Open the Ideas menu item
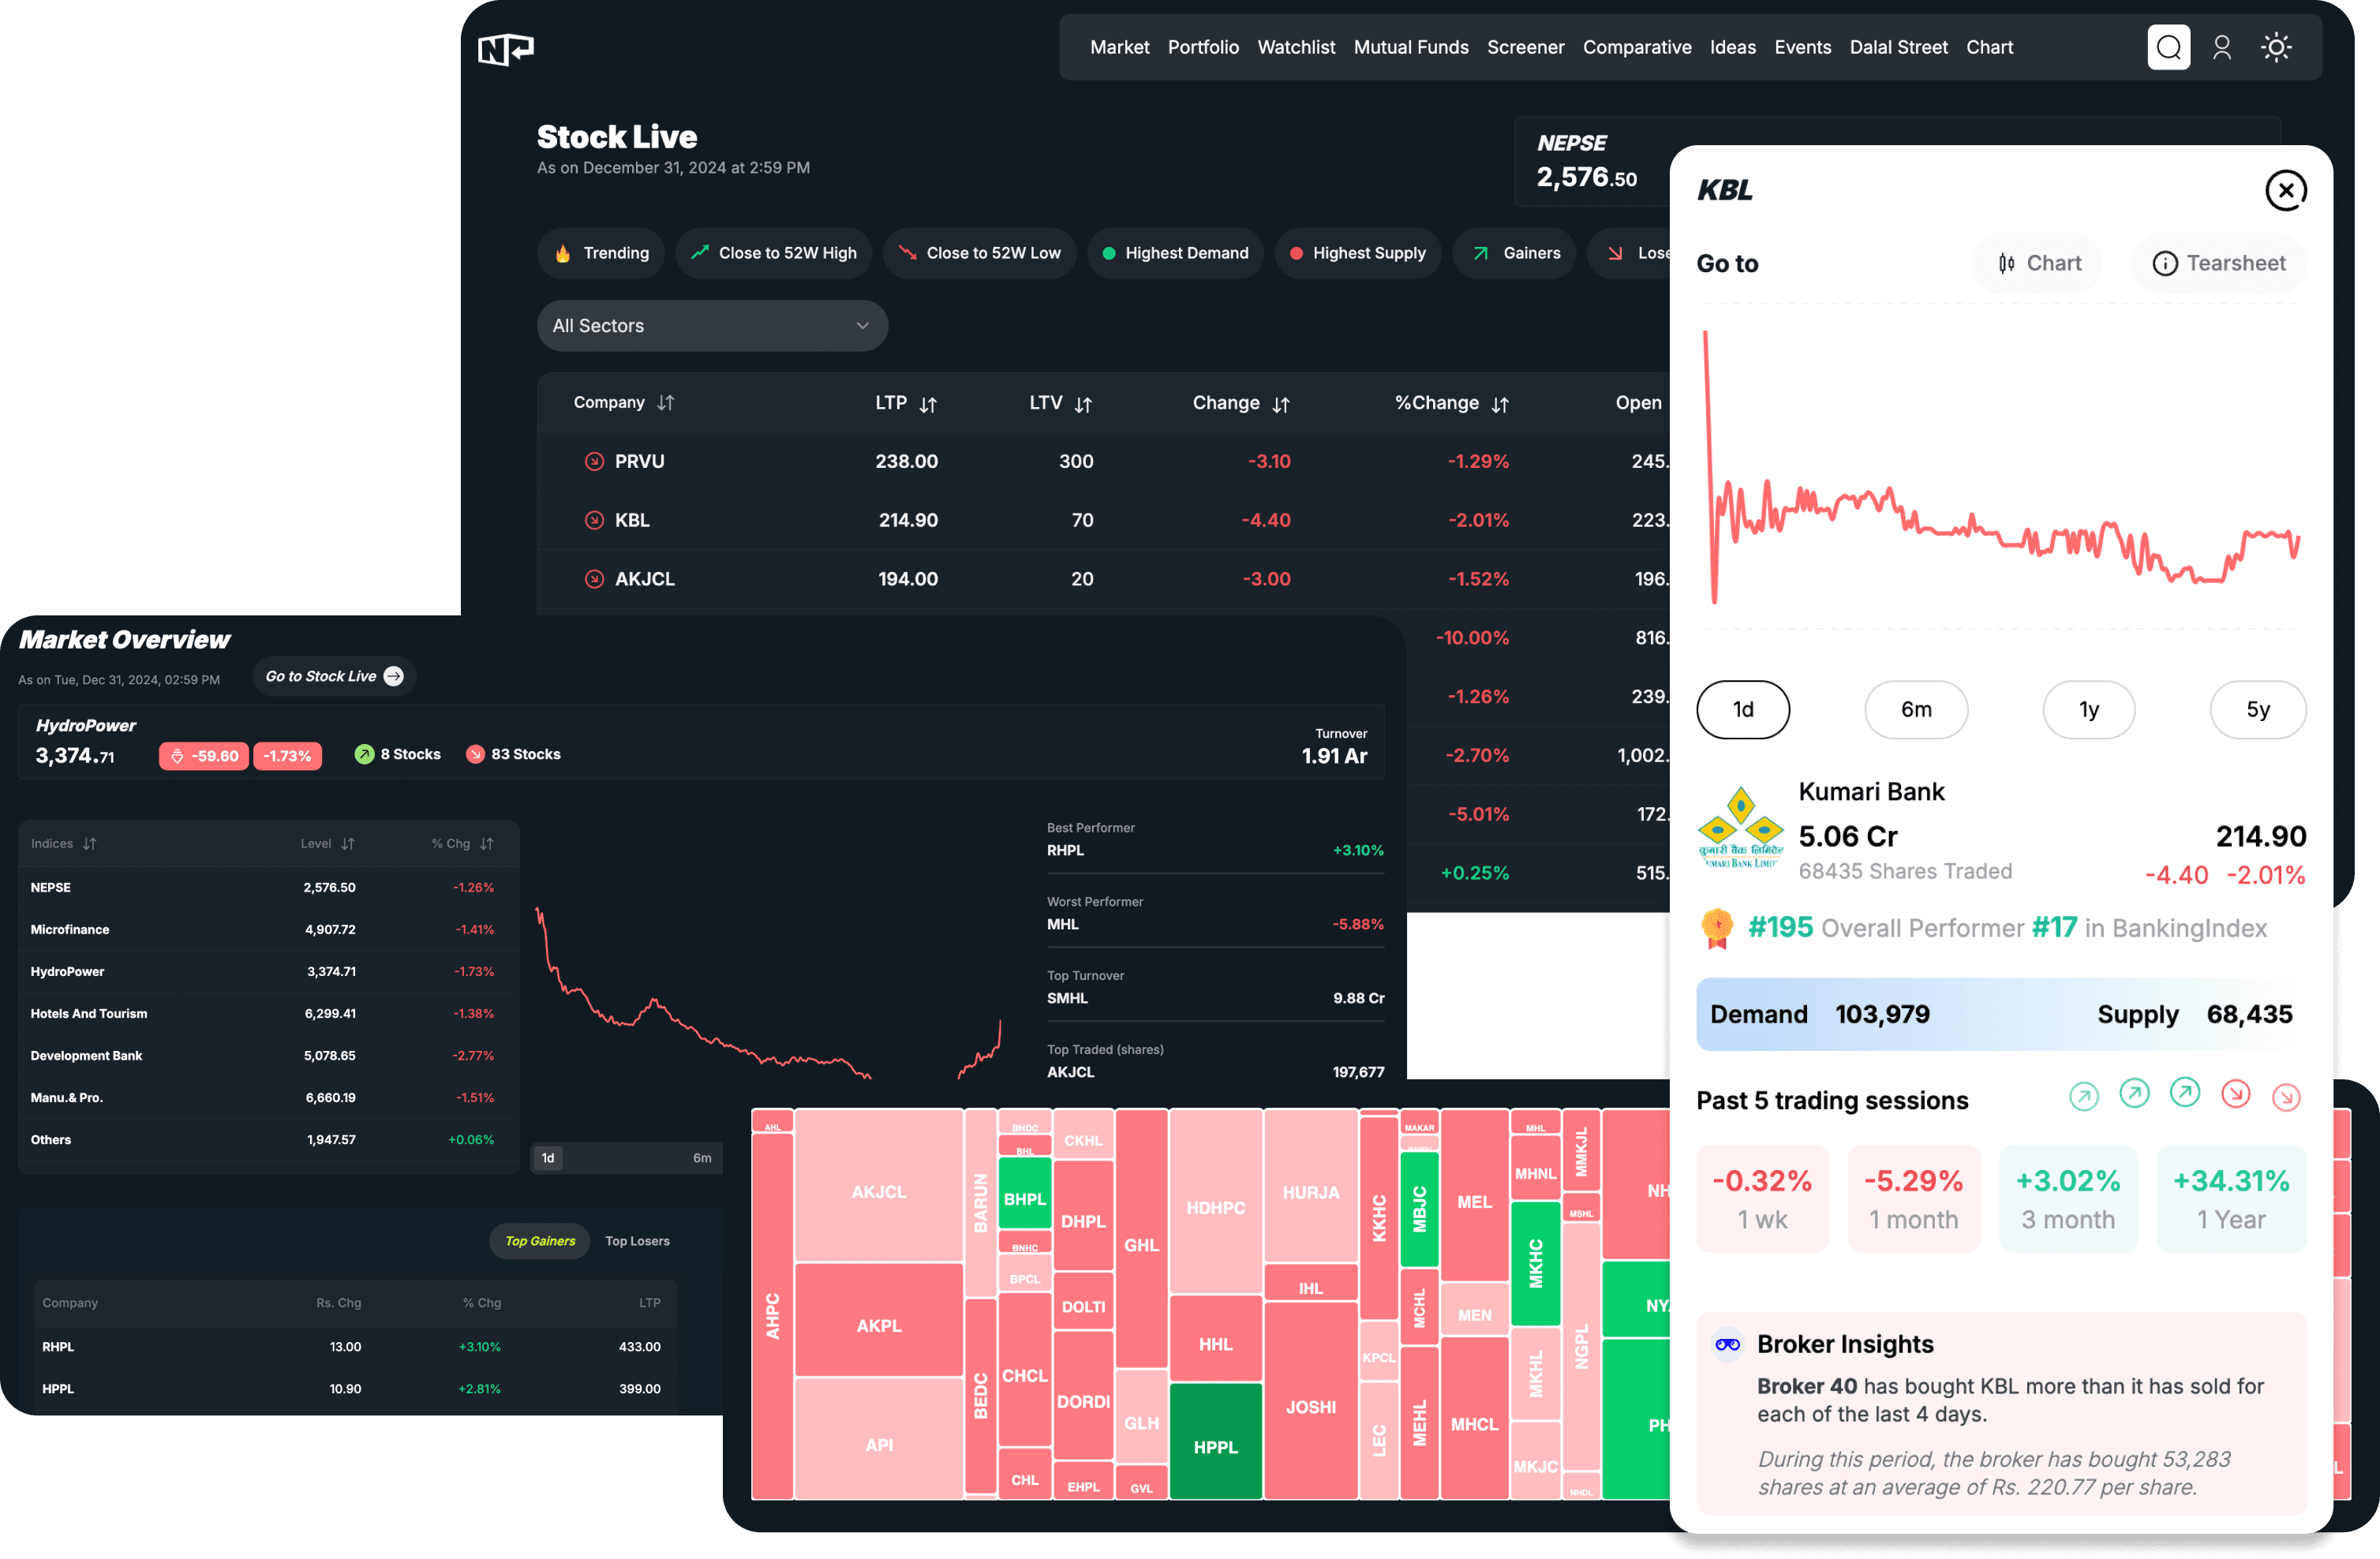The height and width of the screenshot is (1559, 2380). [1732, 47]
